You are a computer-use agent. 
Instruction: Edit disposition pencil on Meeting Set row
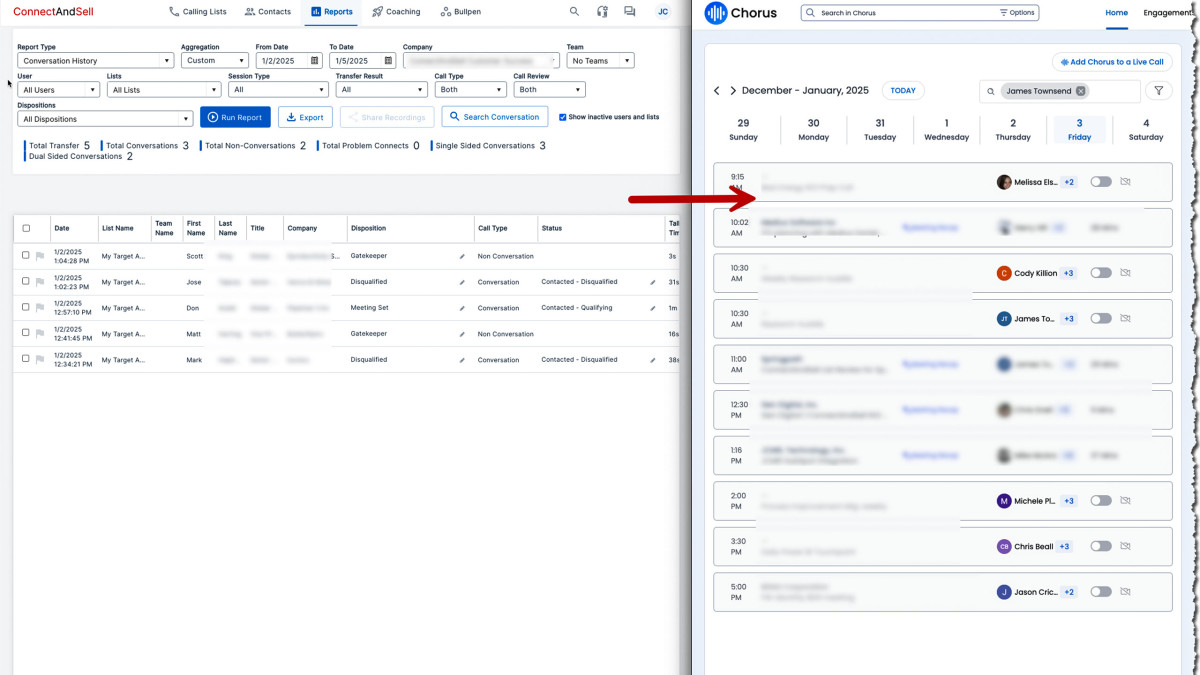click(462, 308)
